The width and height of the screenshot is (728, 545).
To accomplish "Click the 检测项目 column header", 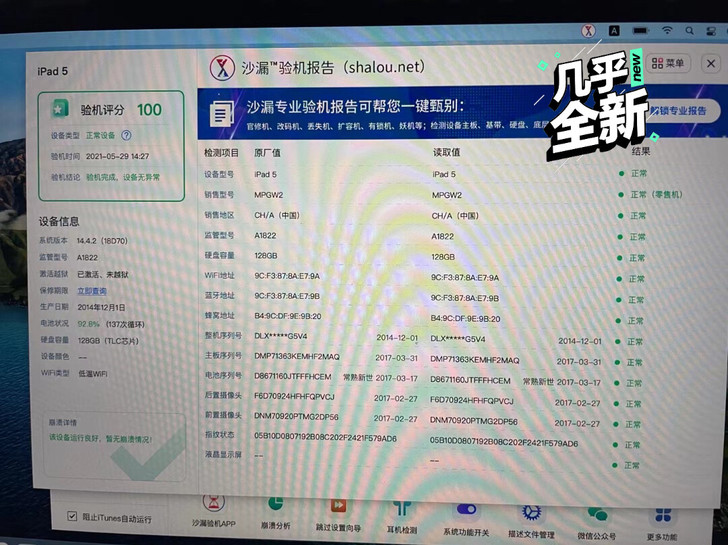I will click(221, 153).
